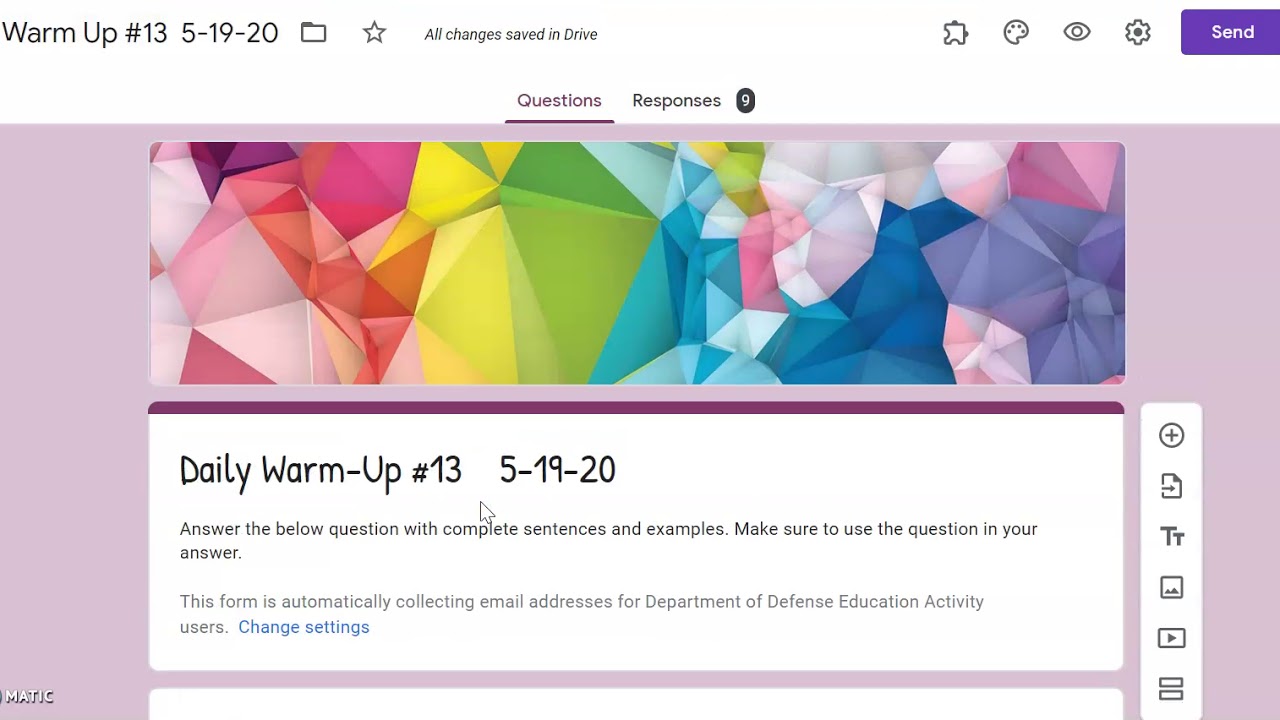Click the Add image icon
The image size is (1280, 720).
click(x=1171, y=588)
